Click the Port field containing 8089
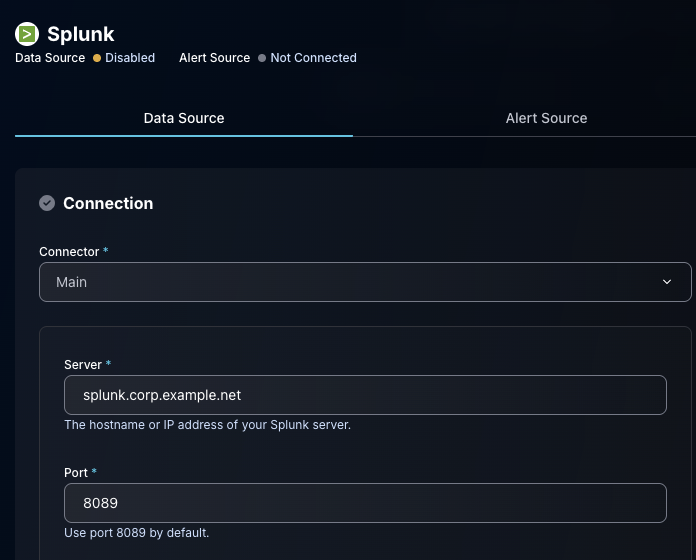This screenshot has width=696, height=560. (x=365, y=503)
